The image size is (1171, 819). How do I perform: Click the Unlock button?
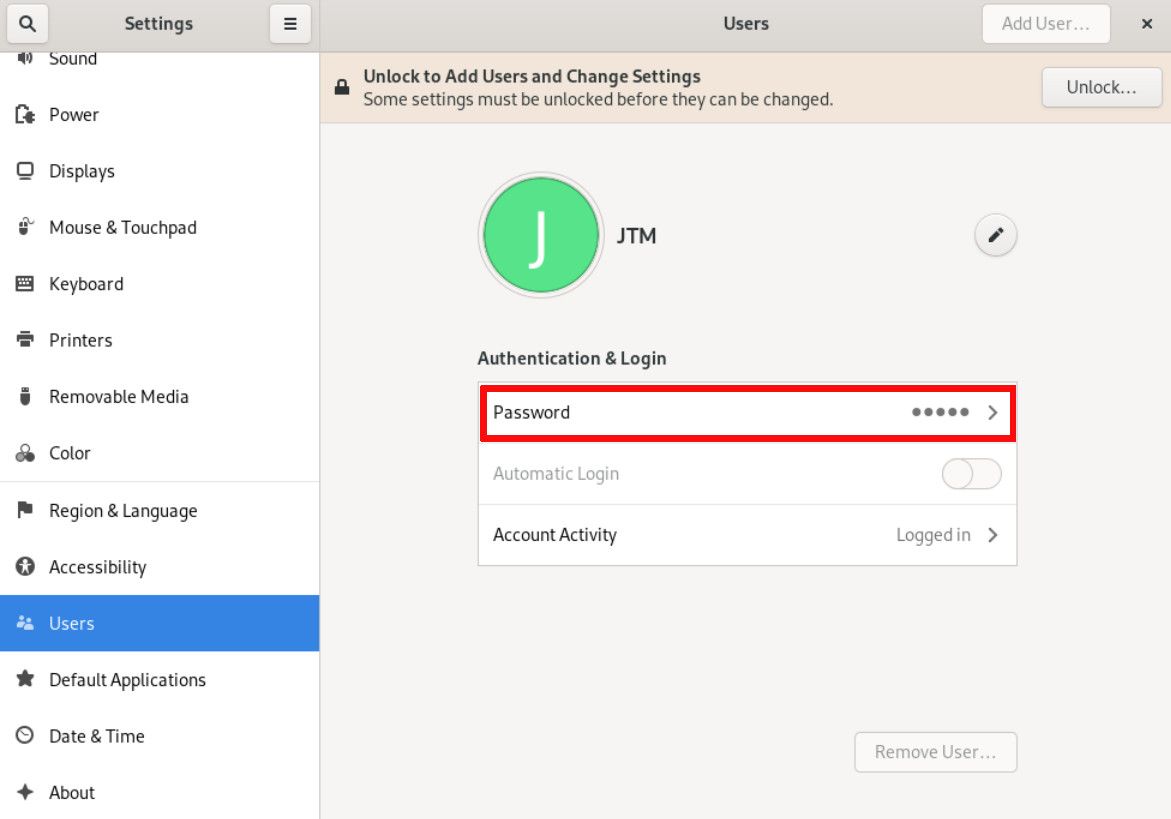pyautogui.click(x=1101, y=87)
